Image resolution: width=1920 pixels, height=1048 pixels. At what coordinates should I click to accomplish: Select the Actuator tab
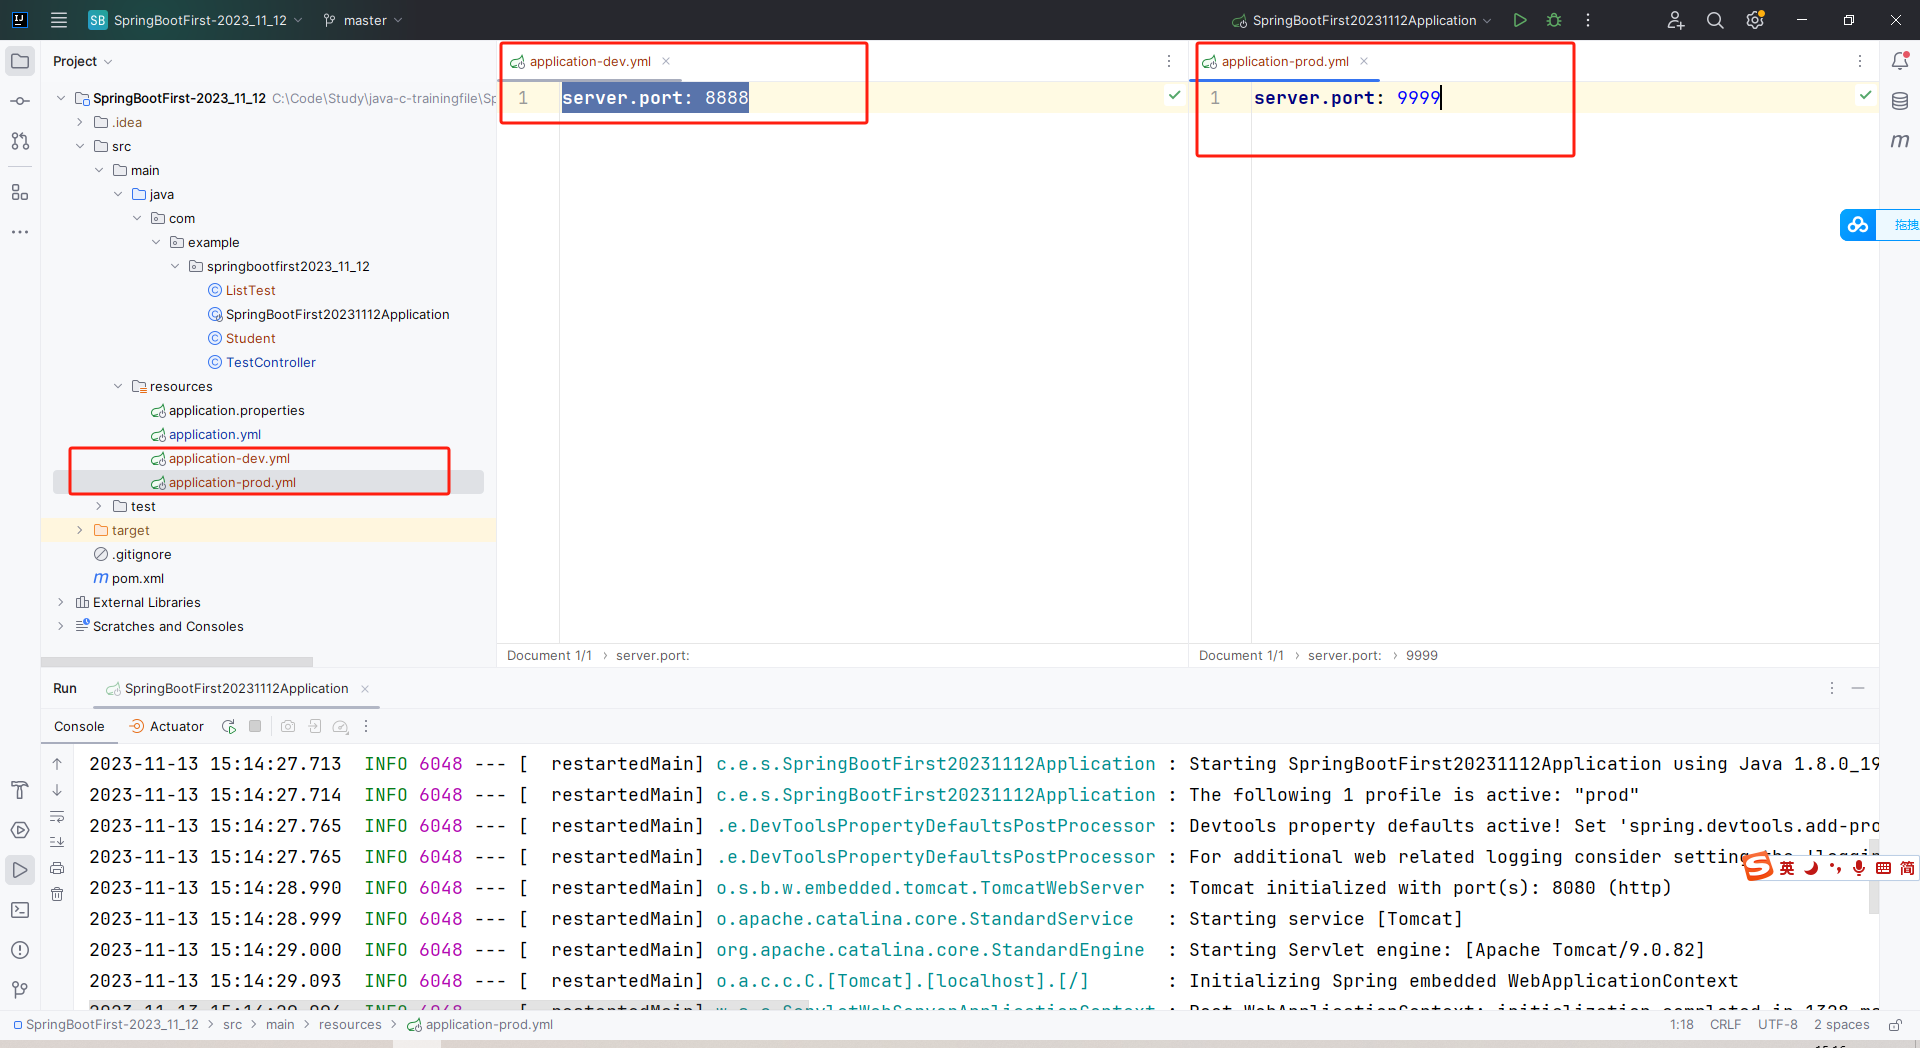pos(166,726)
